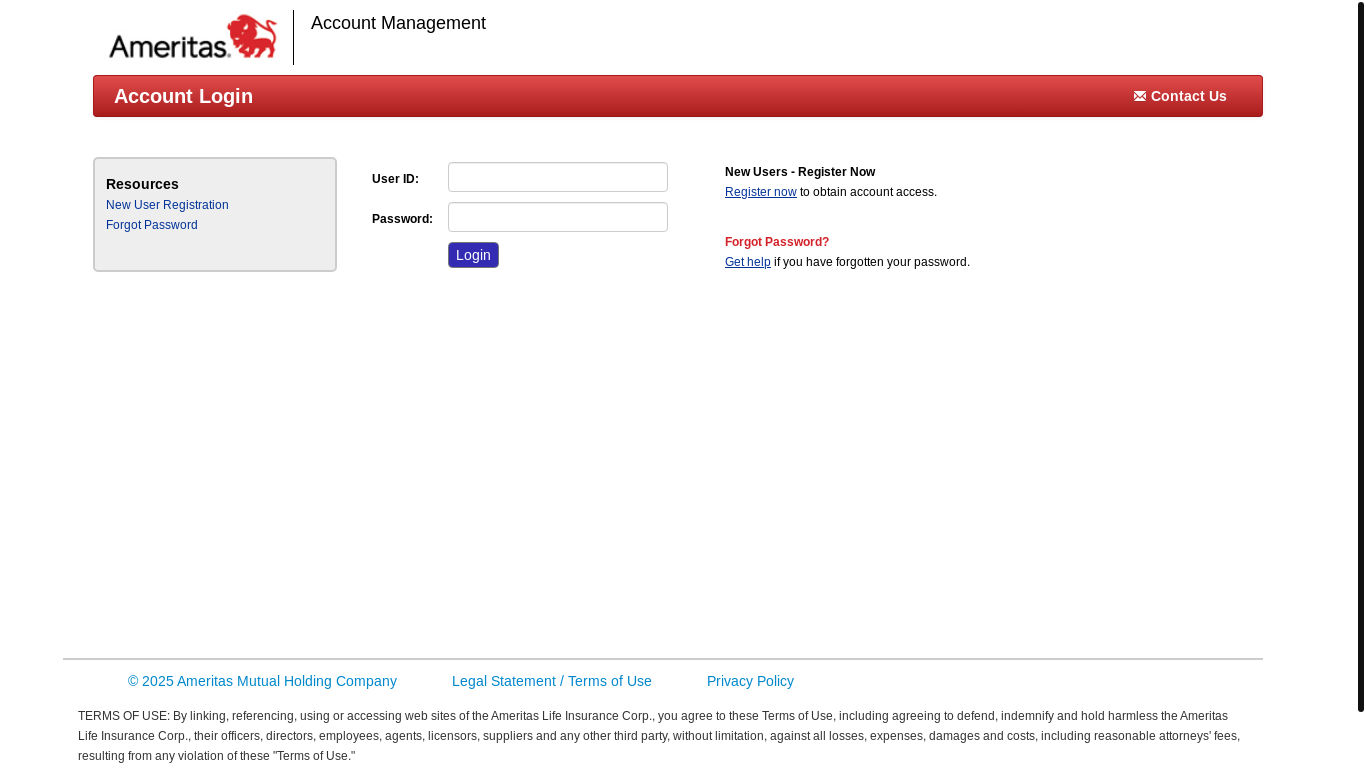
Task: Click into the User ID field
Action: tap(558, 177)
